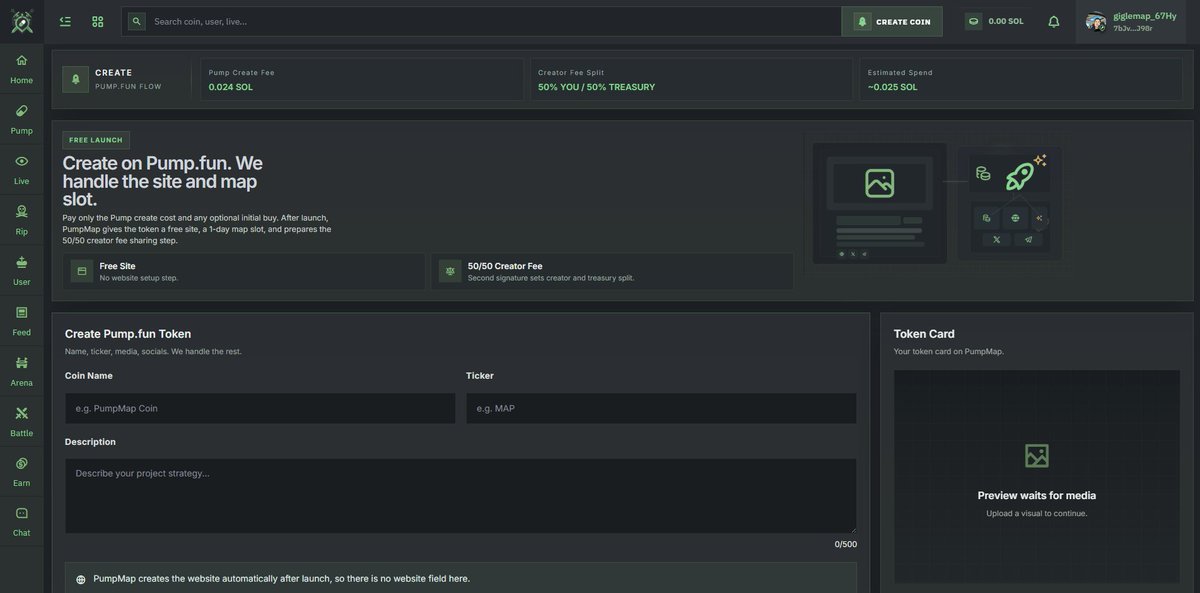
Task: Open the grid apps icon
Action: (98, 21)
